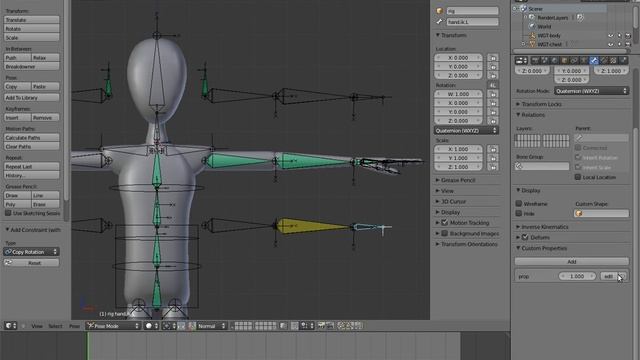
Task: Open the View menu in 3D header
Action: coord(37,326)
